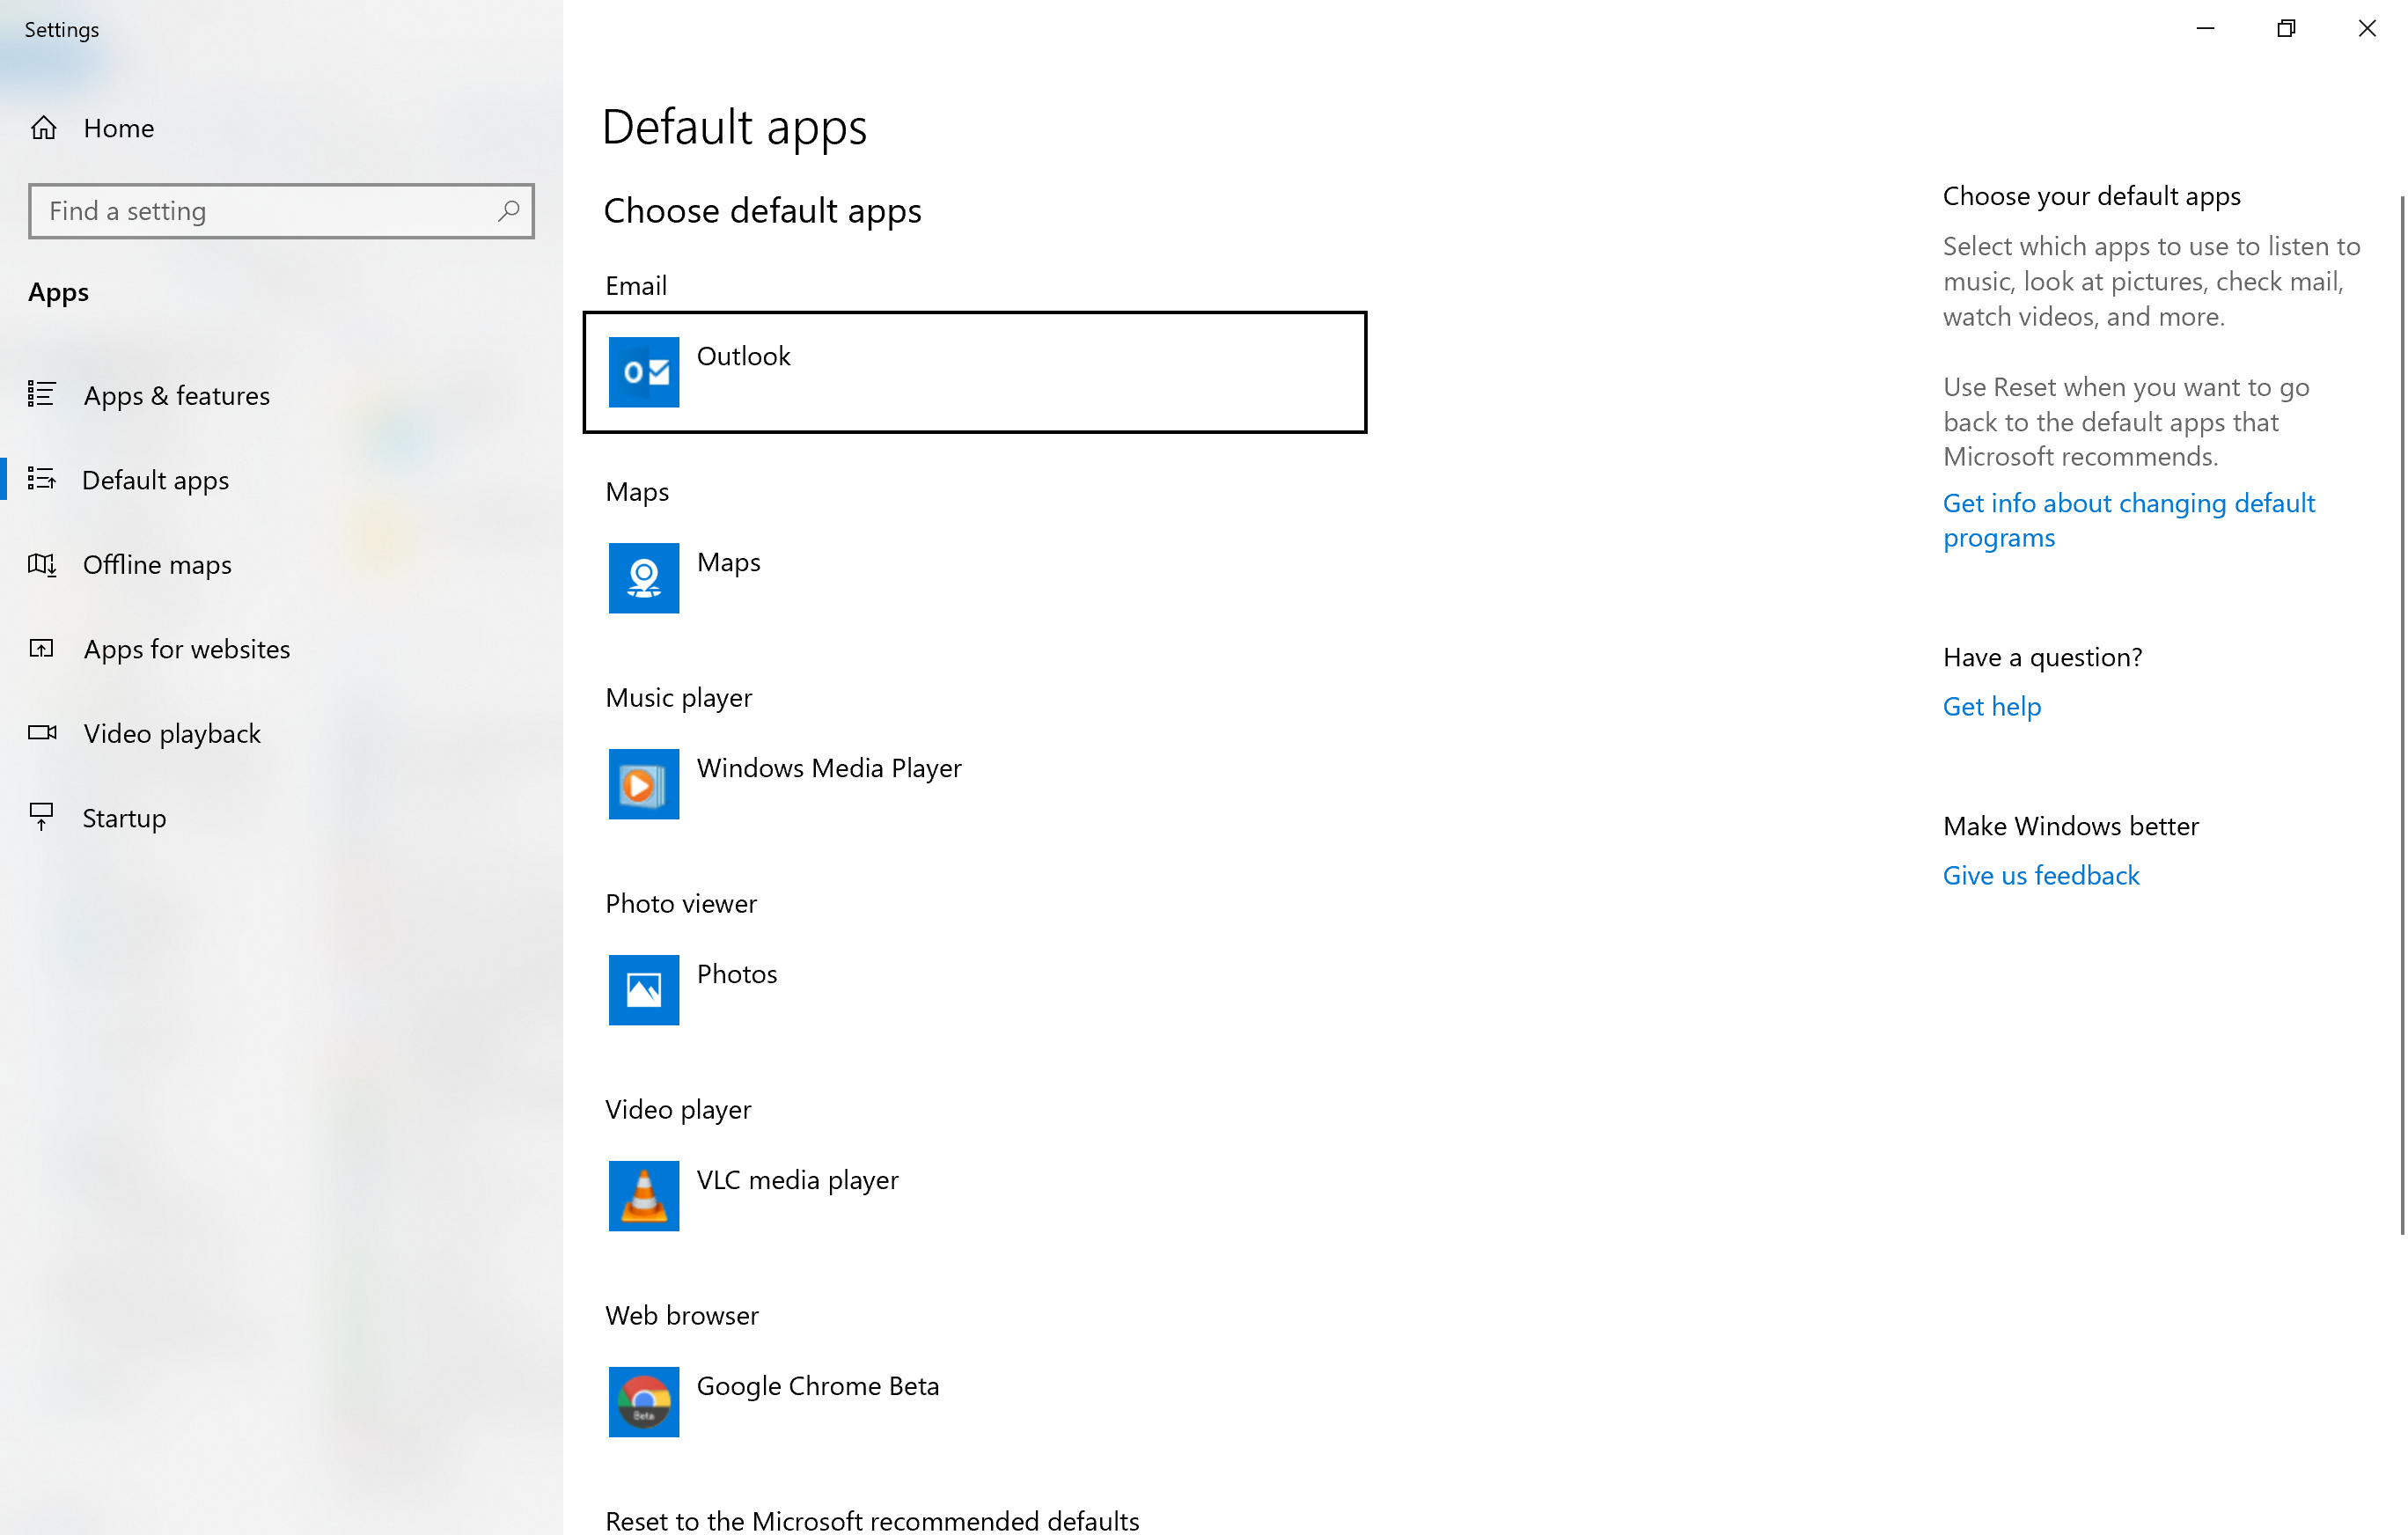Click the 'Choose your default apps' heading
The width and height of the screenshot is (2408, 1535).
click(x=2091, y=196)
